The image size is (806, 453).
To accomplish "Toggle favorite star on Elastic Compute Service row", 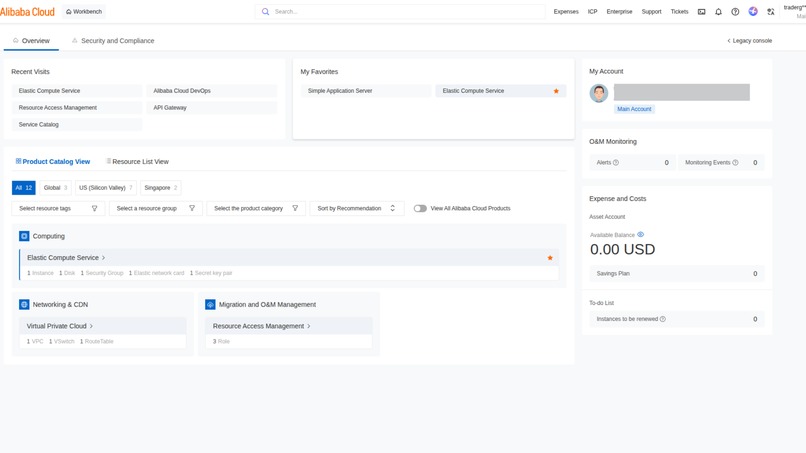I will point(550,258).
